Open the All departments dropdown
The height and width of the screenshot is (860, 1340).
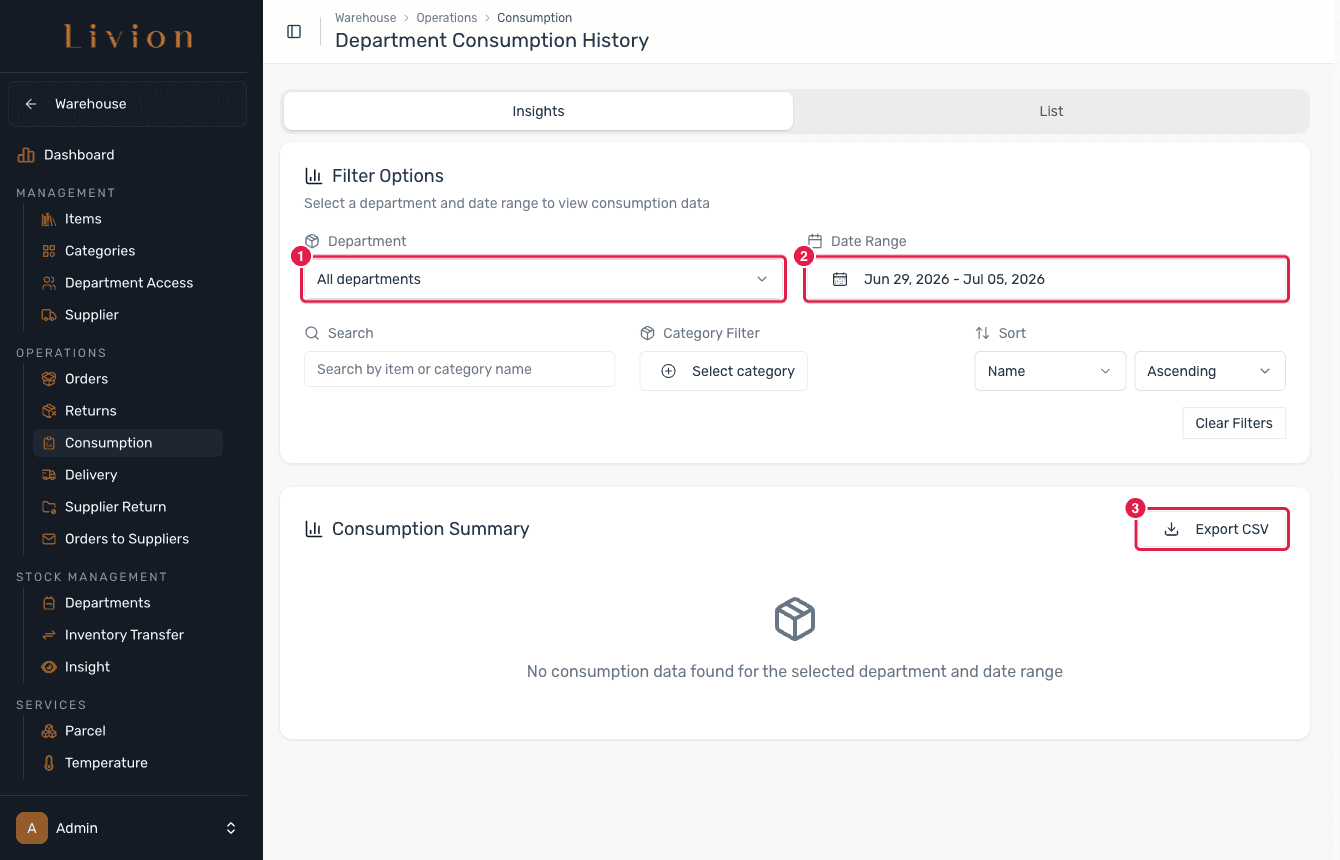(x=543, y=279)
